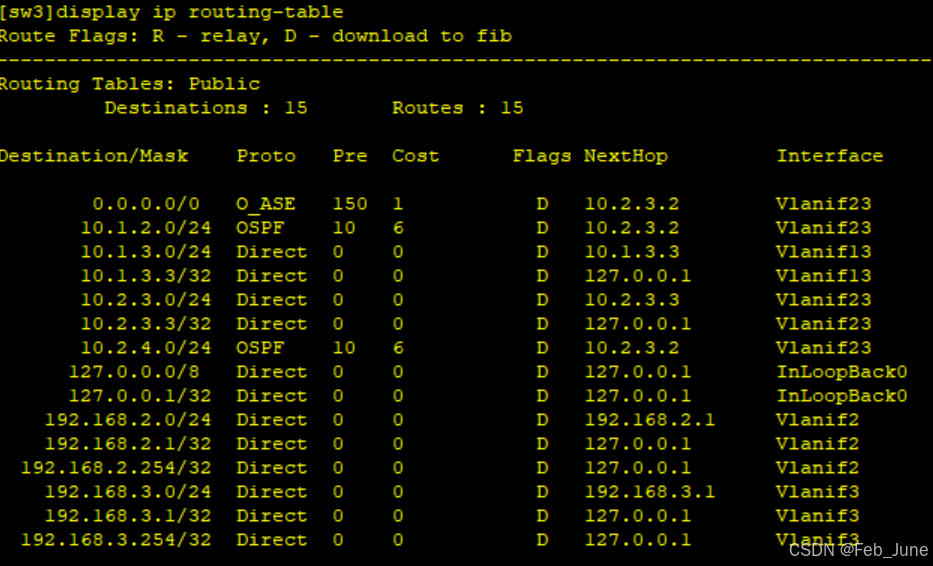Click the 'Cost' column header
This screenshot has height=566, width=933.
415,156
